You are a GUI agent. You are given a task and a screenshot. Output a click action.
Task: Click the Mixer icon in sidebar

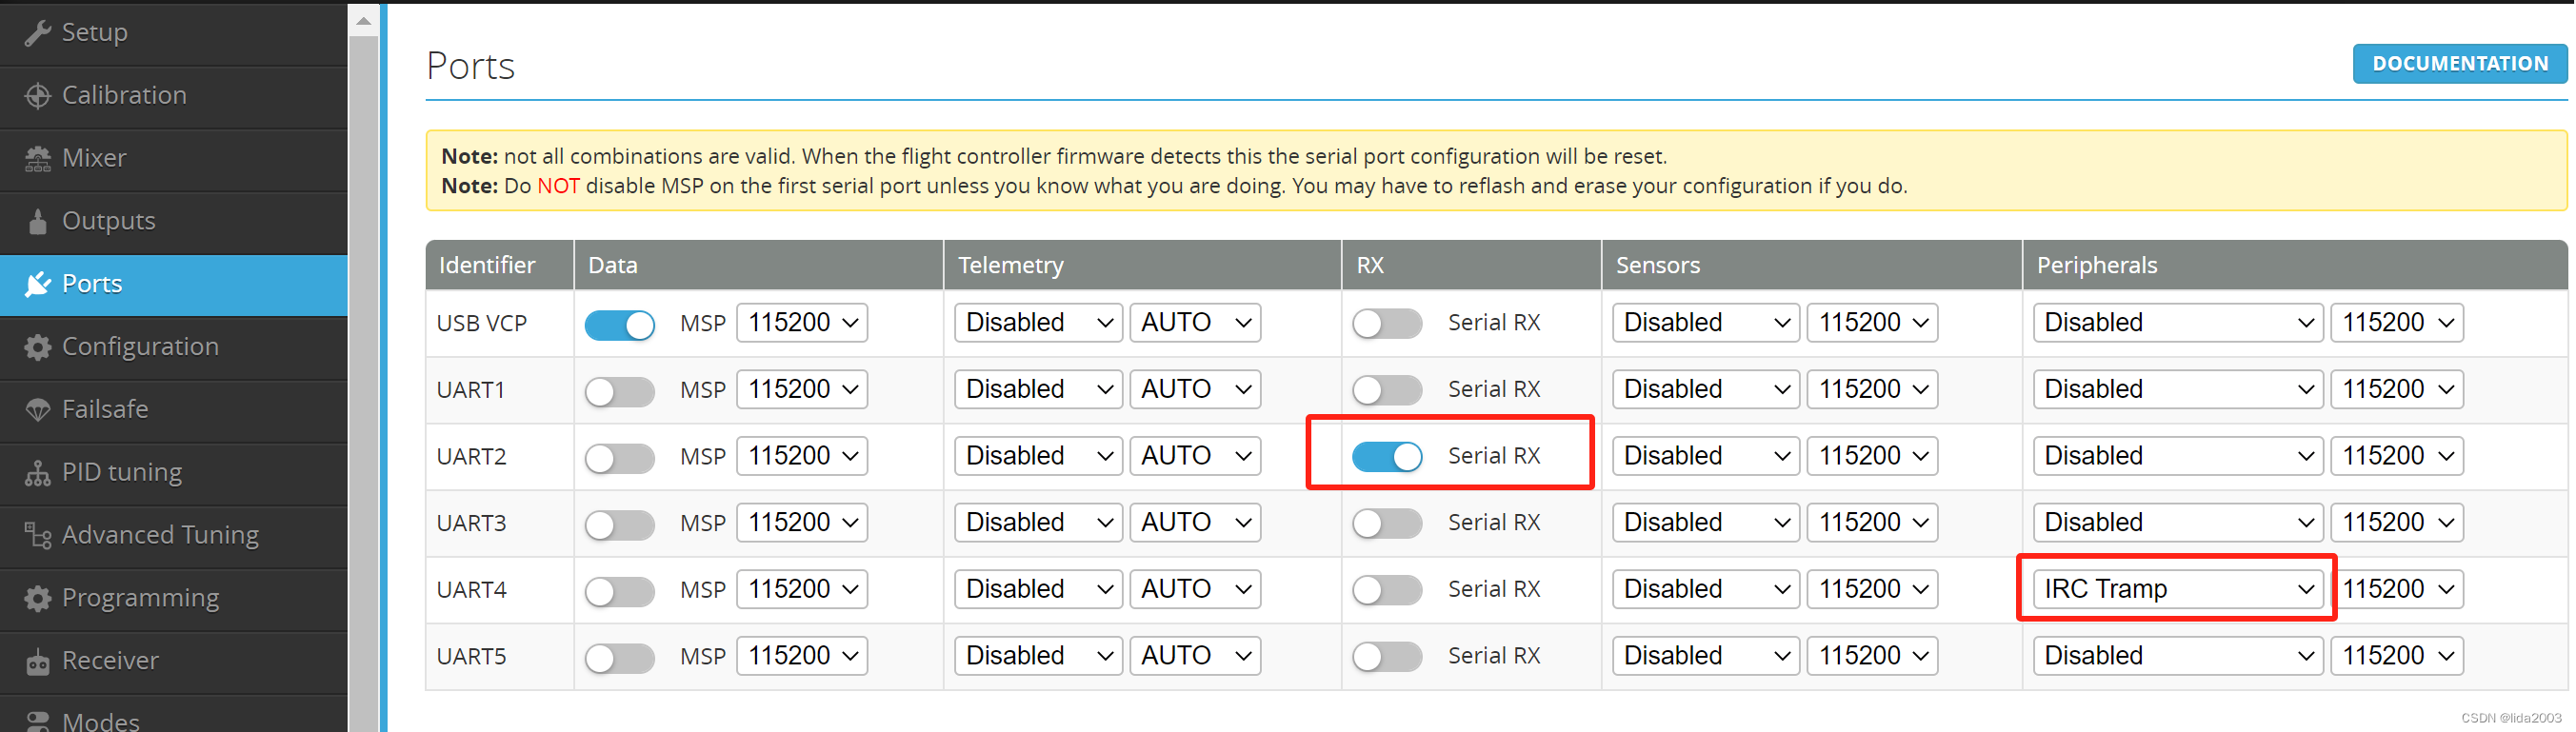point(38,159)
